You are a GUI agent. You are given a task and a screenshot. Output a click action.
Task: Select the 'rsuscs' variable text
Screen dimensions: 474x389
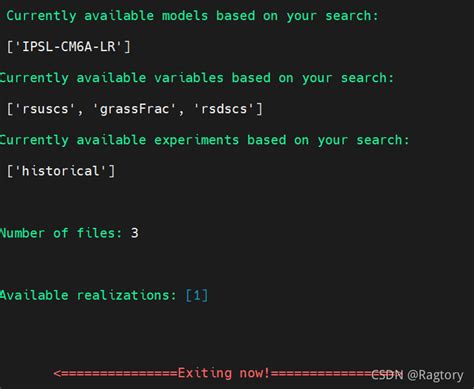[45, 109]
